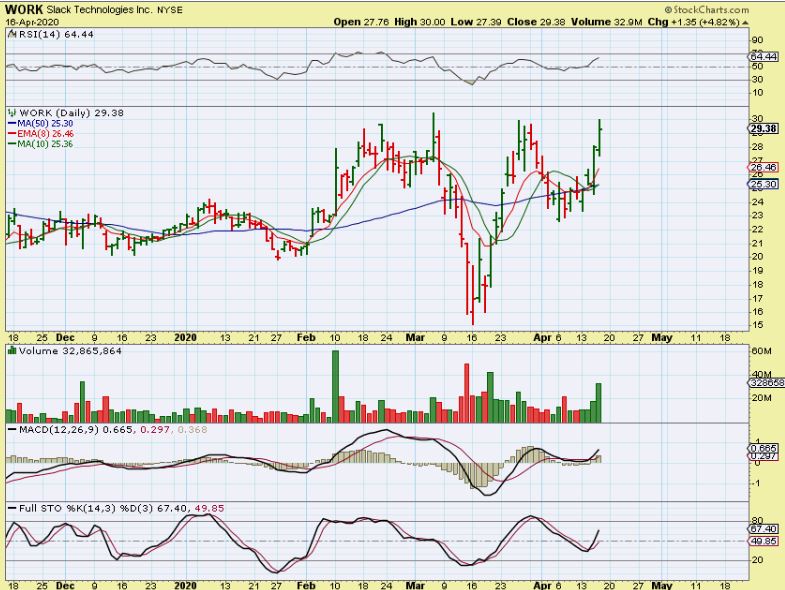Click the candlestick icon beside WORK (Daily)

click(x=12, y=113)
